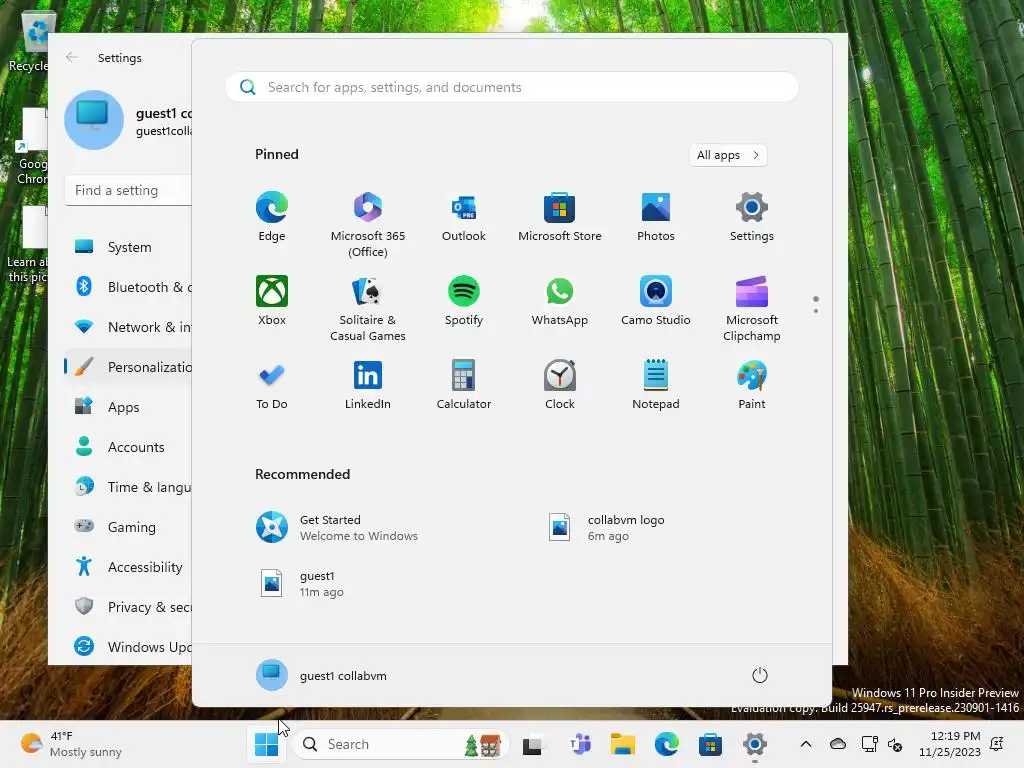
Task: Open Settings from the pinned apps grid
Action: point(752,217)
